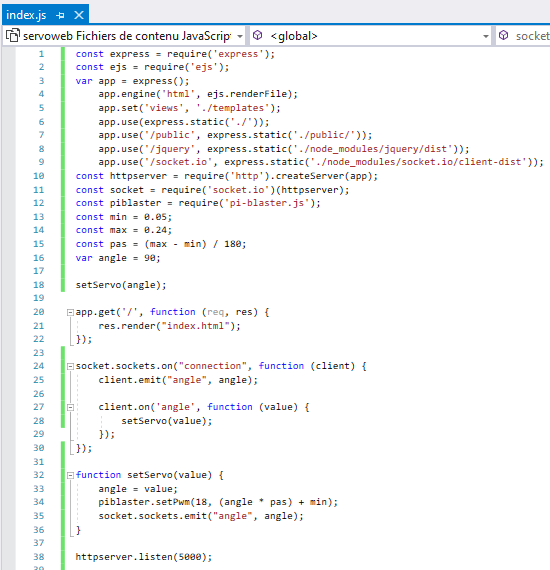Click line number 19 in gutter
Image resolution: width=550 pixels, height=570 pixels.
[x=39, y=298]
